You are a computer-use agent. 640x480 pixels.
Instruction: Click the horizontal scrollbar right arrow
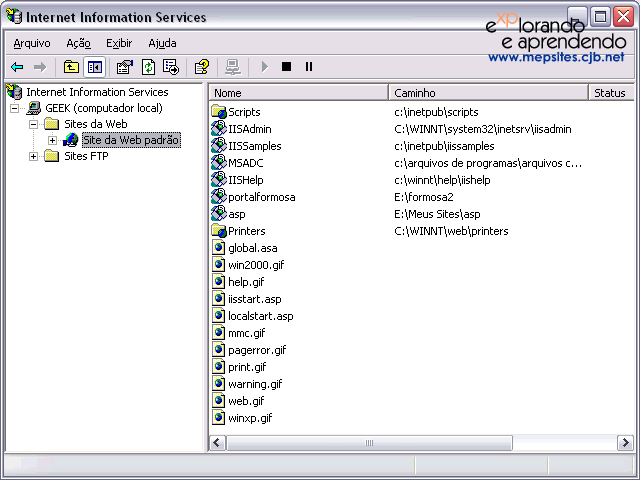pos(625,443)
